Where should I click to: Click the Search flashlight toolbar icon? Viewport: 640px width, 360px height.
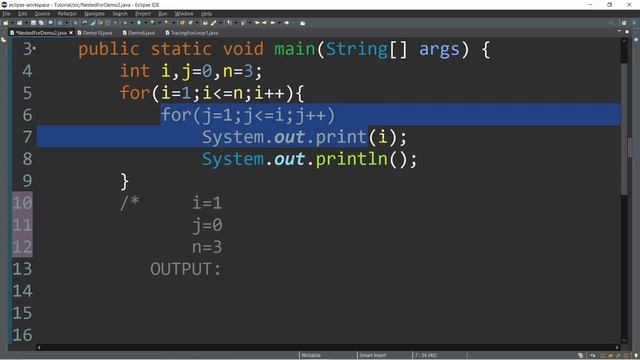tap(213, 23)
